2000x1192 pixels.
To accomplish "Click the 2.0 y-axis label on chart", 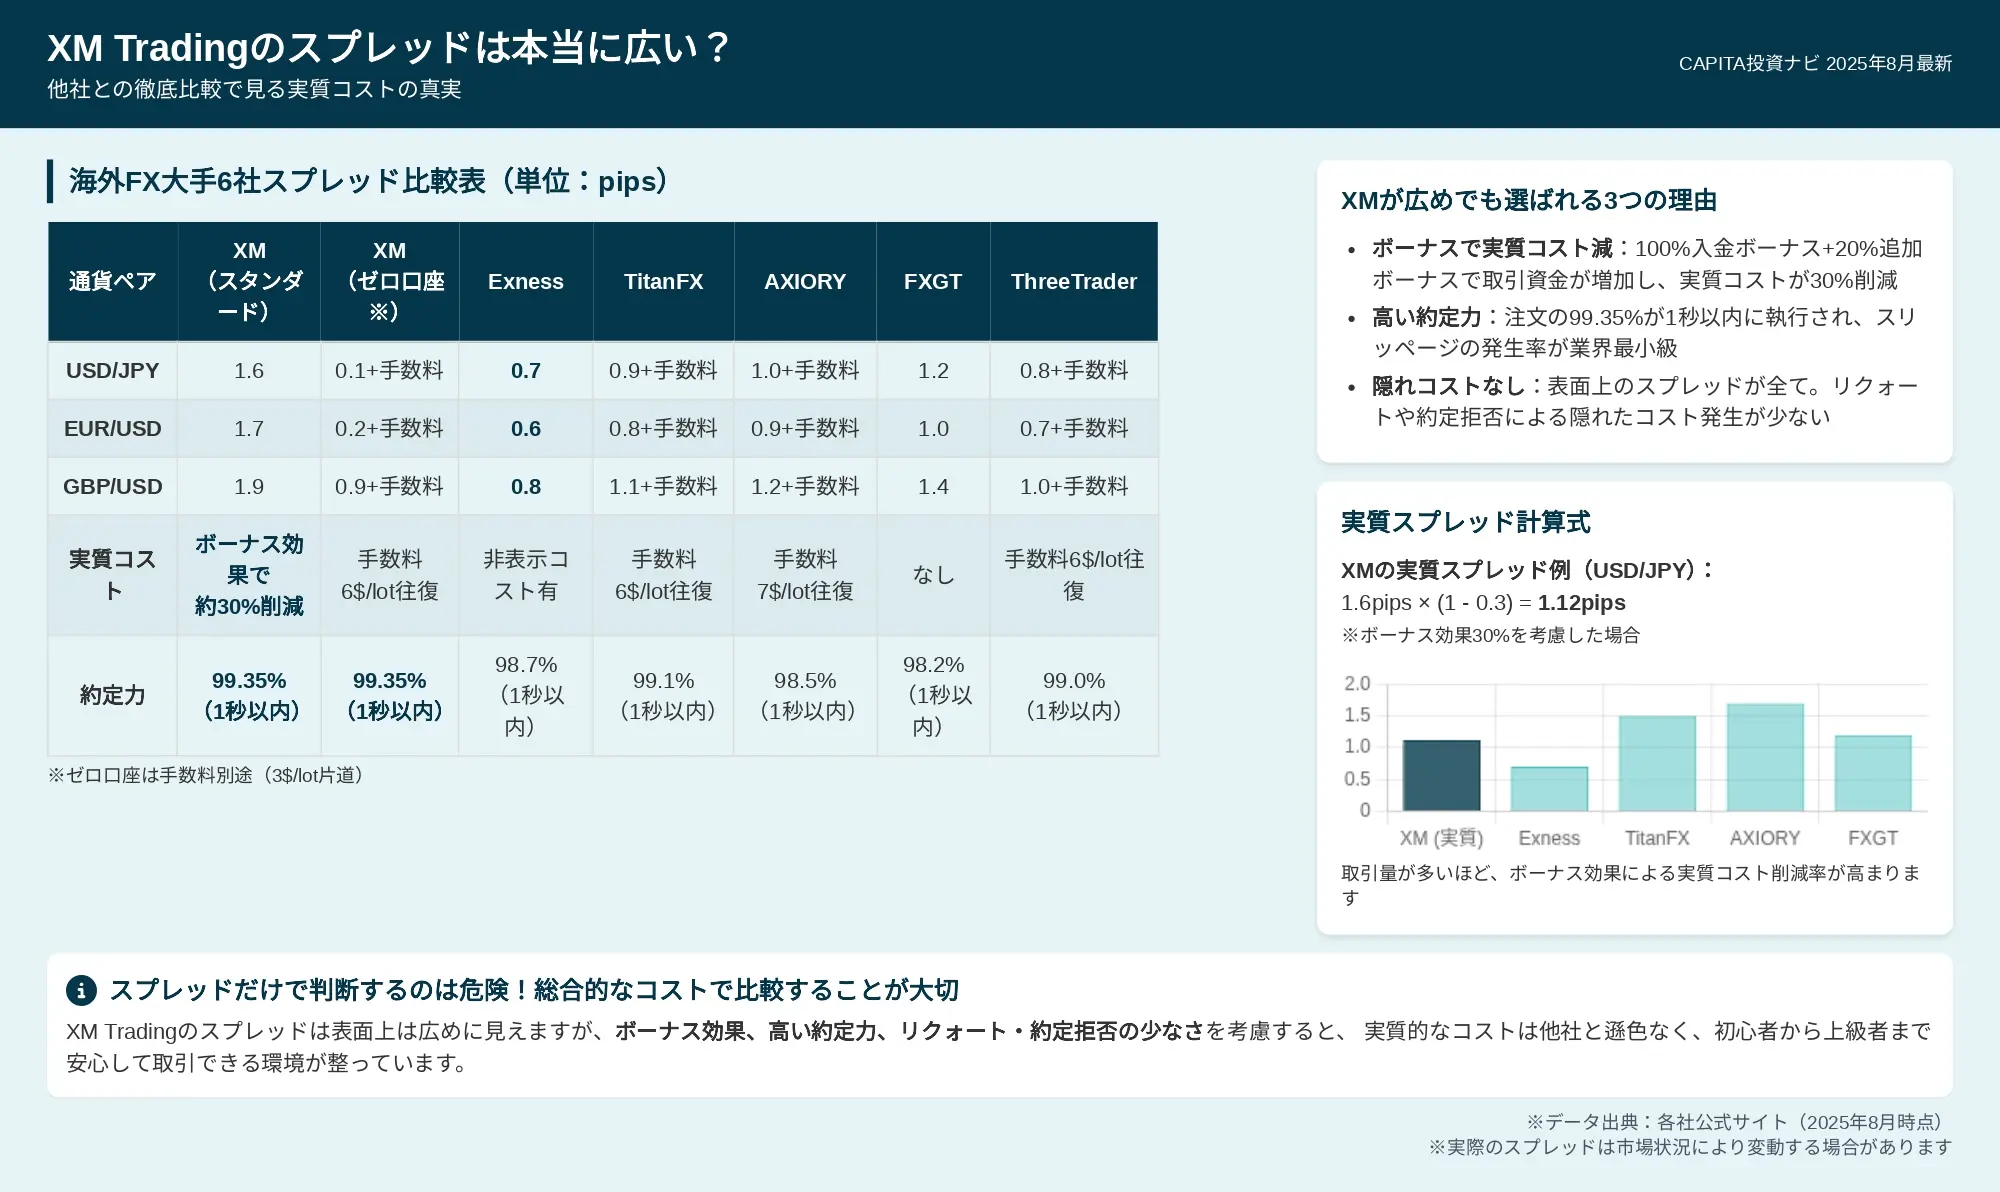I will (x=1357, y=683).
